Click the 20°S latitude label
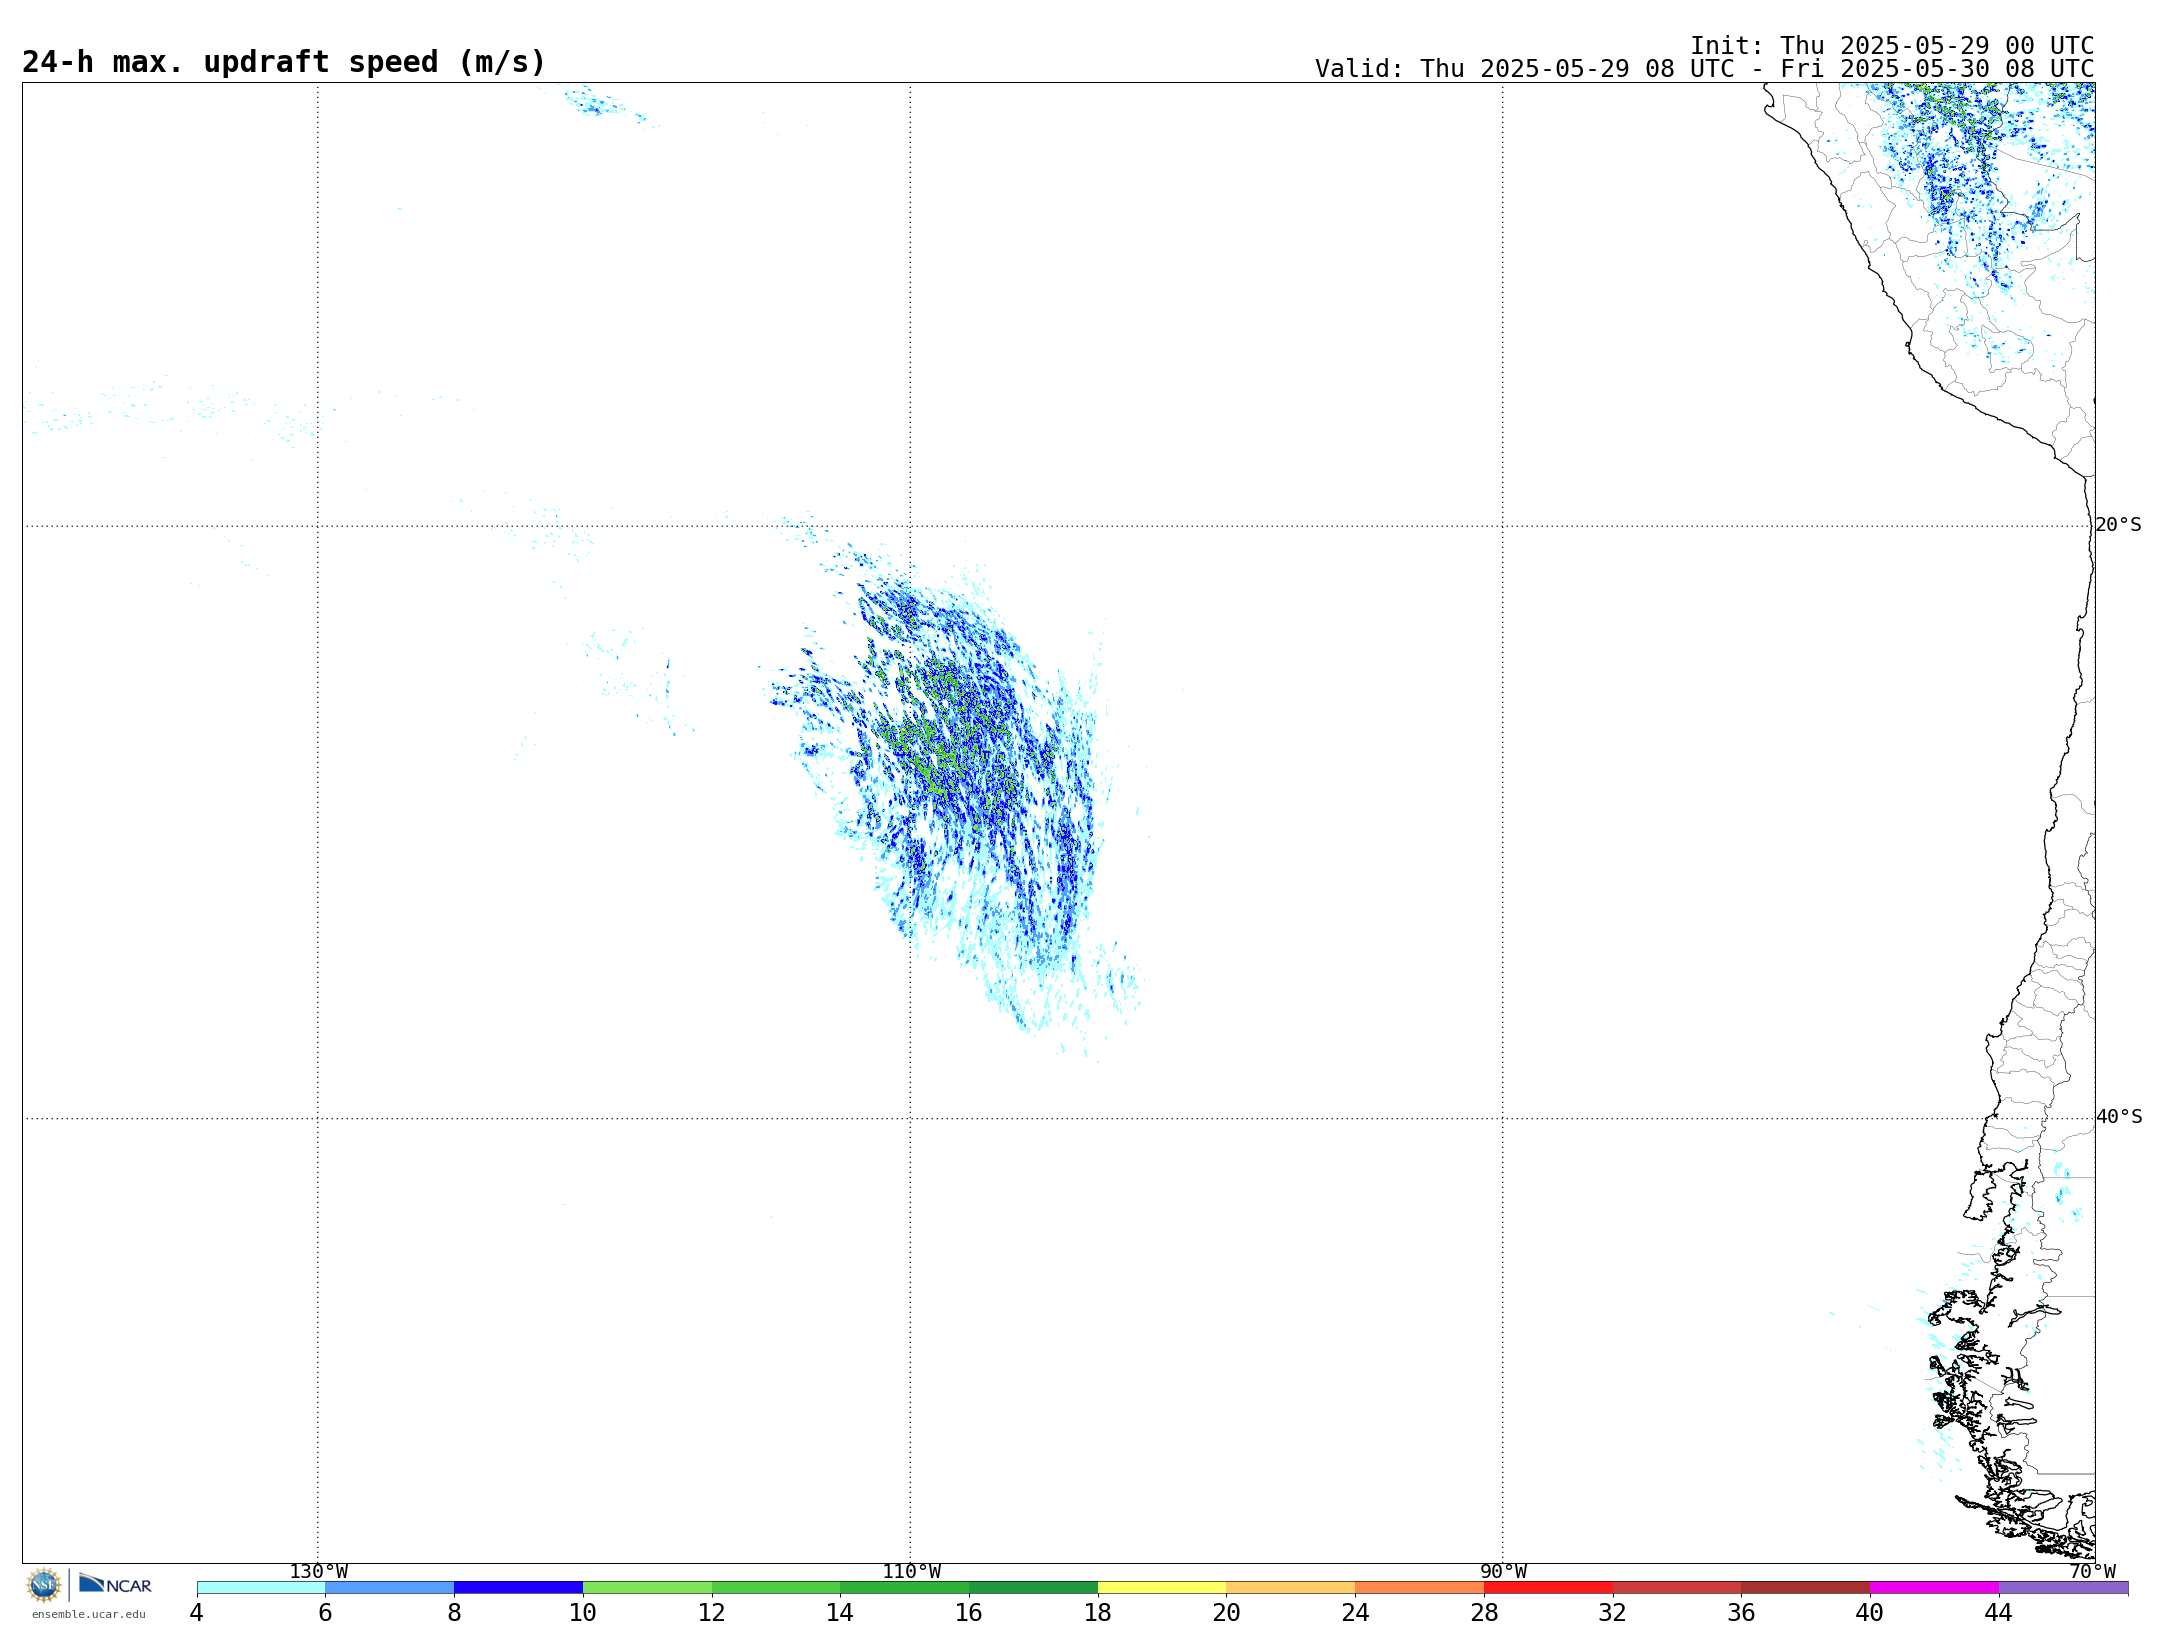 coord(2118,525)
